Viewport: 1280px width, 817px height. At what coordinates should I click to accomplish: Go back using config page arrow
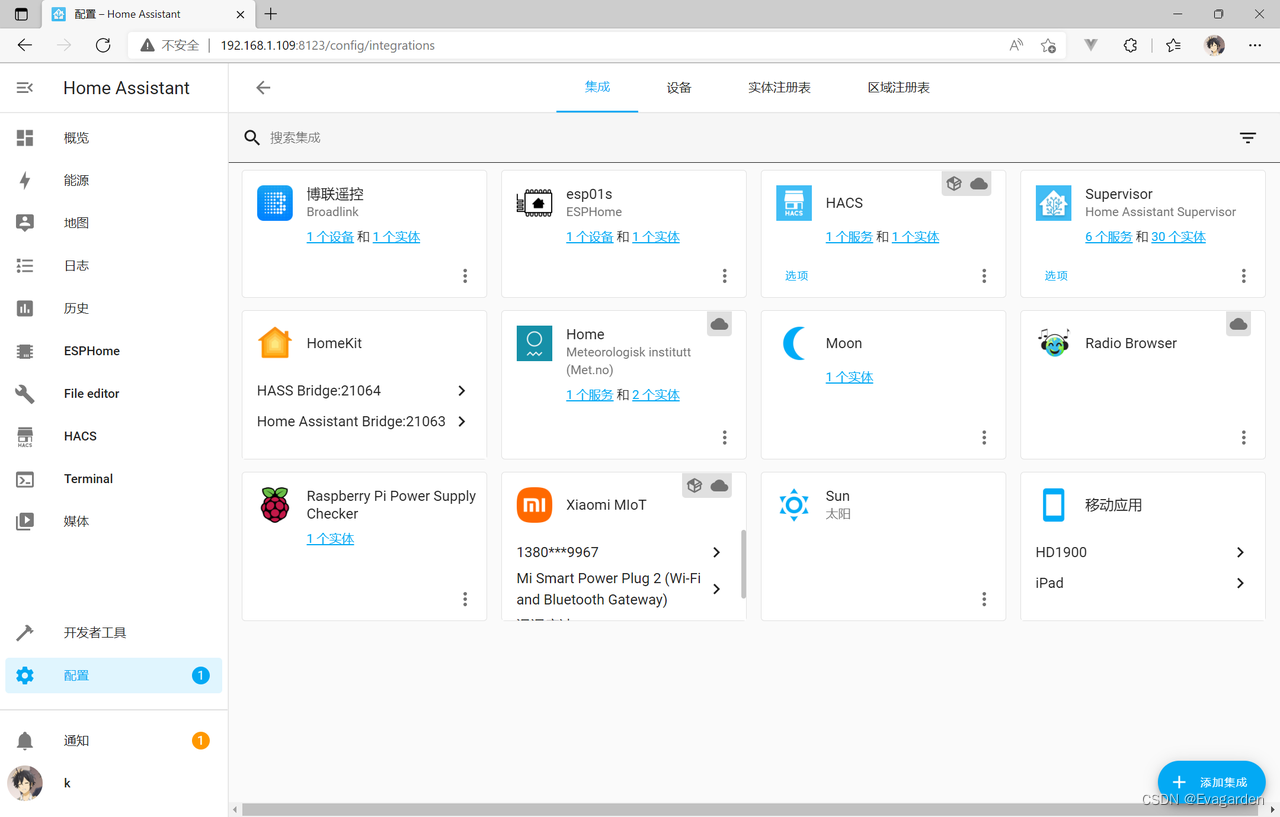coord(263,88)
